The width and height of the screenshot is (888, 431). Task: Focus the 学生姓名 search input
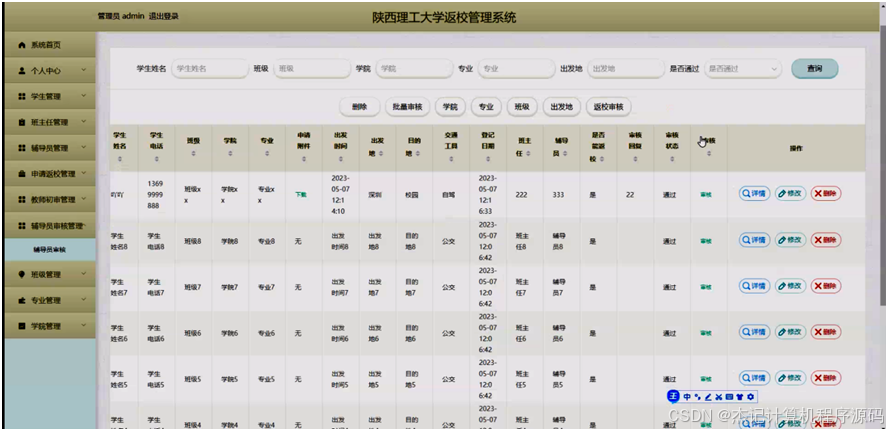(x=210, y=69)
